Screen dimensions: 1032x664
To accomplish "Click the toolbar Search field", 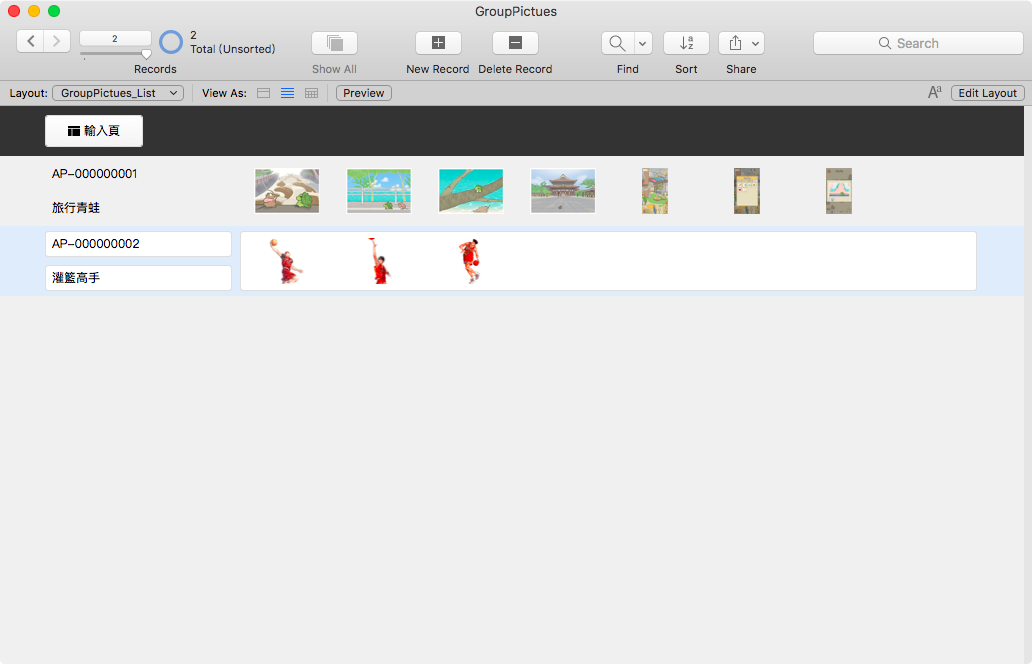I will click(x=918, y=43).
